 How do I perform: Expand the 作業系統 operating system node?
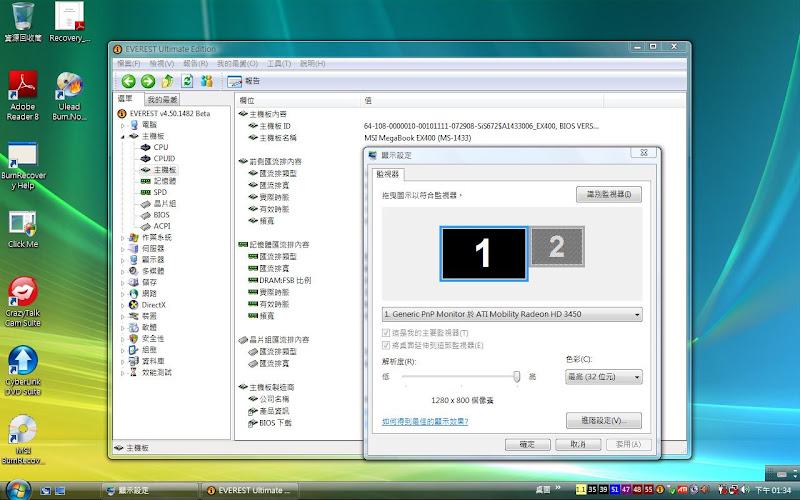point(122,238)
